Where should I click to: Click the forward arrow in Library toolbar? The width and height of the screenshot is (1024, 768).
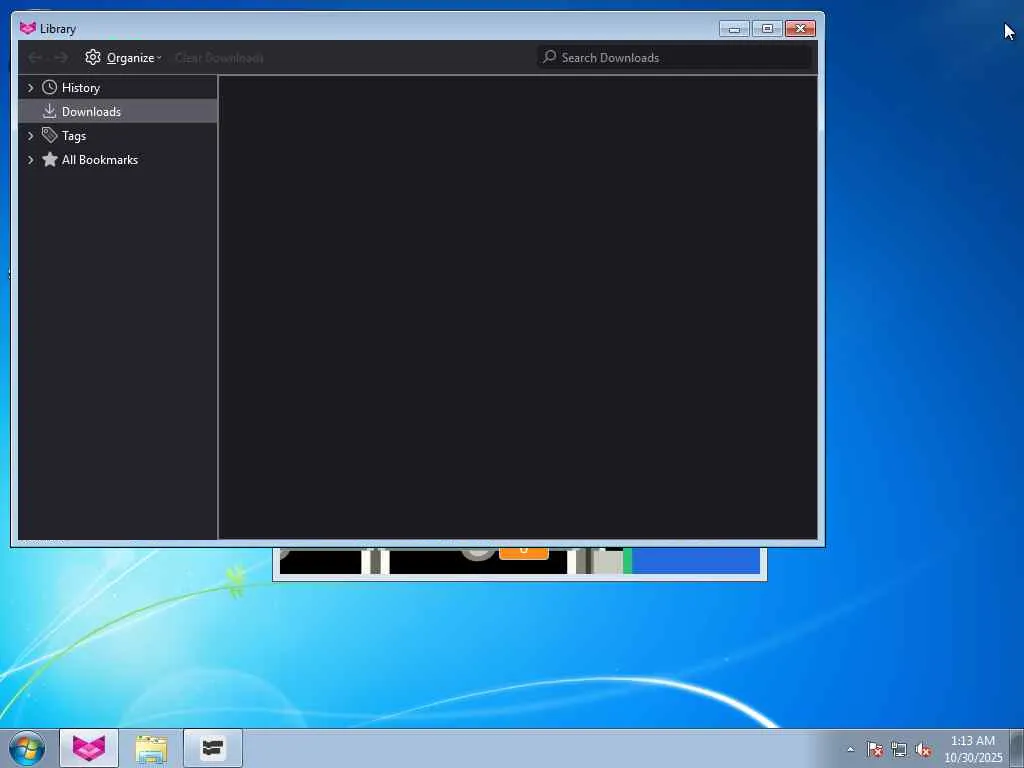61,58
